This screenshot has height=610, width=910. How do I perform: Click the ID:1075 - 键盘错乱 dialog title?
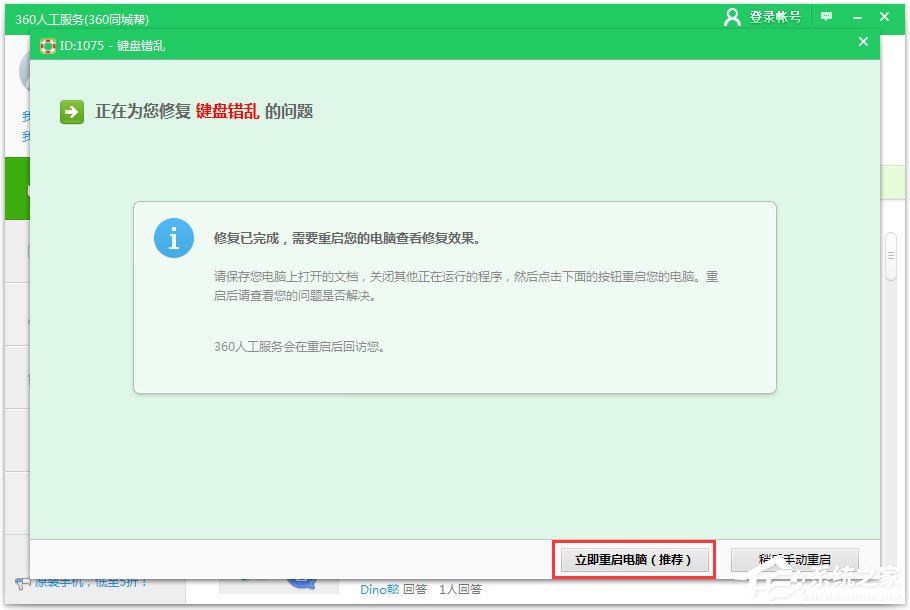[x=110, y=45]
